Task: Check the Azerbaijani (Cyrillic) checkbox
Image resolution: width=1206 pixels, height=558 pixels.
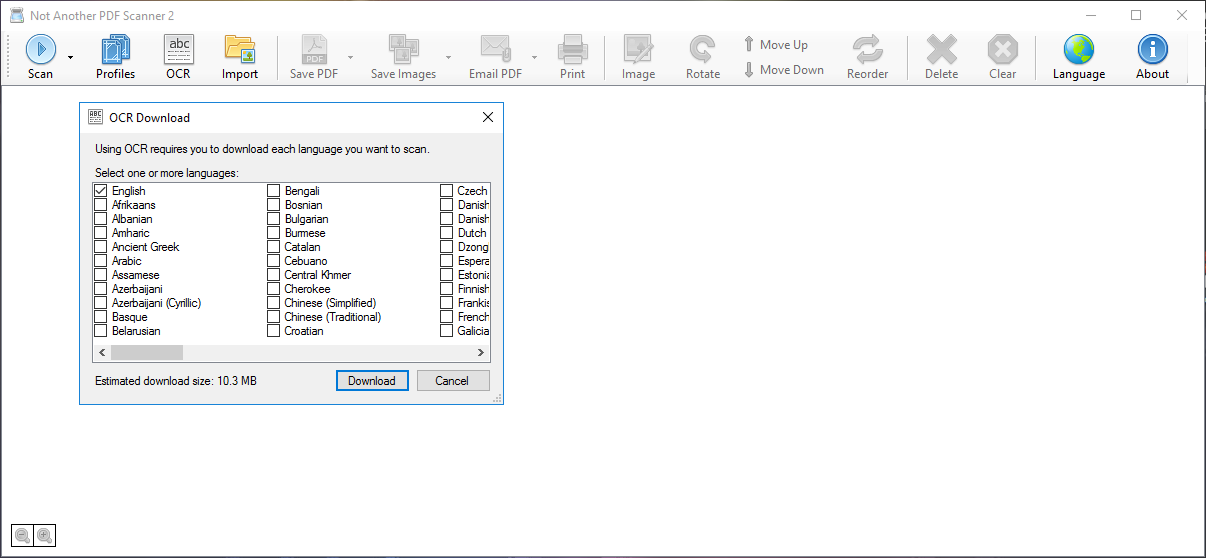Action: tap(100, 302)
